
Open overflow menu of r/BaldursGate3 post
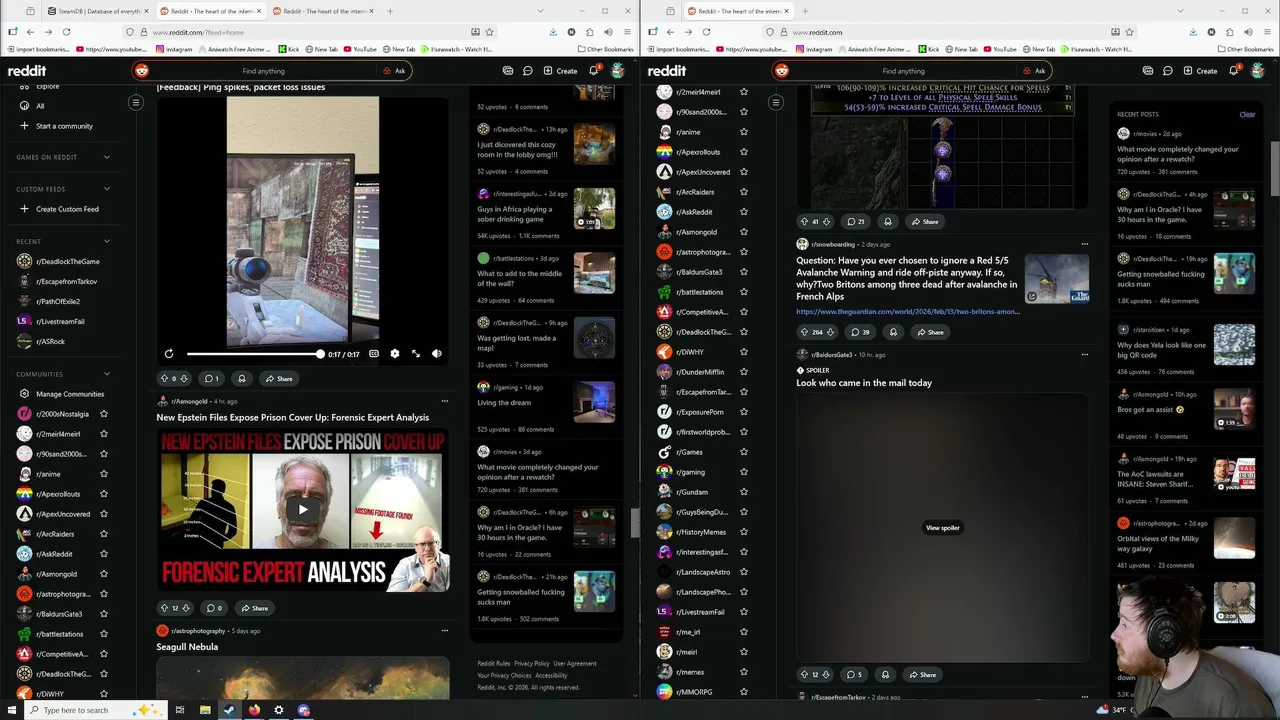1085,354
